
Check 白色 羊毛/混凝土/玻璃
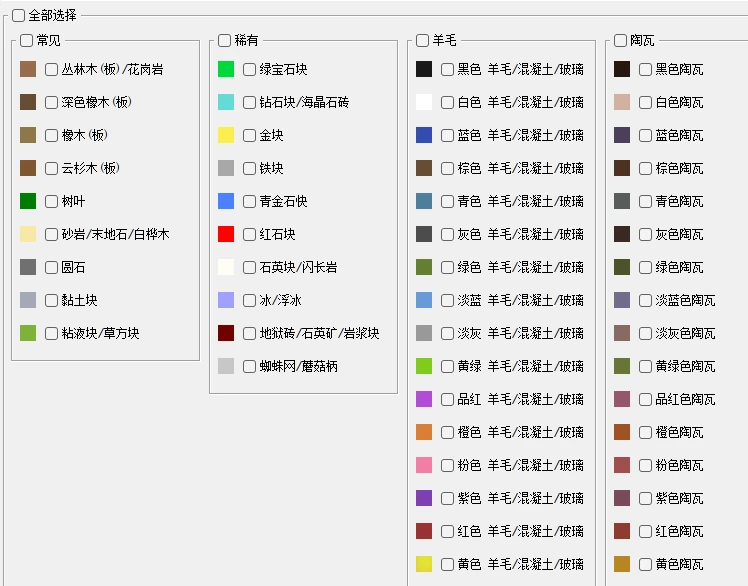(447, 102)
